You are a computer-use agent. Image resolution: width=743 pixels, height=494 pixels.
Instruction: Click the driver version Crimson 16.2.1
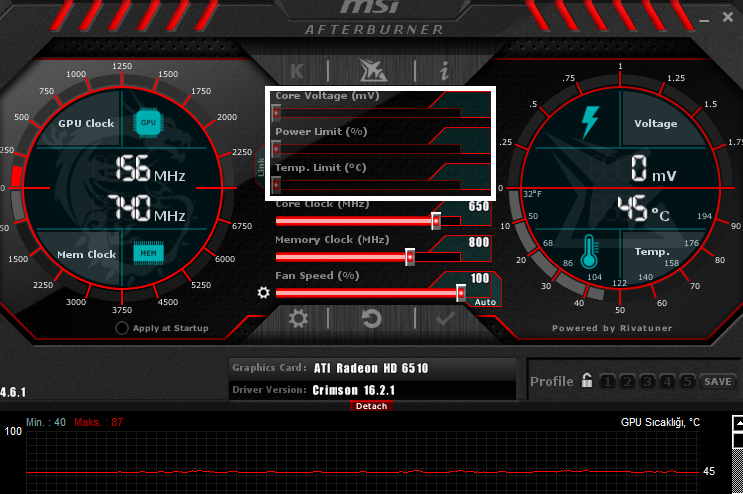tap(353, 390)
